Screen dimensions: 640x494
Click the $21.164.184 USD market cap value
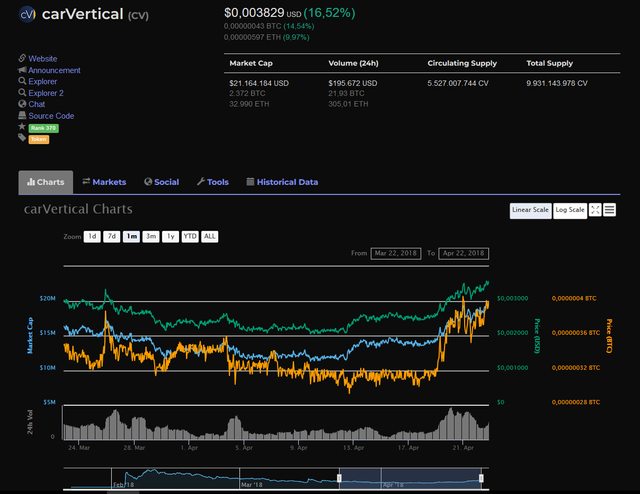click(259, 83)
